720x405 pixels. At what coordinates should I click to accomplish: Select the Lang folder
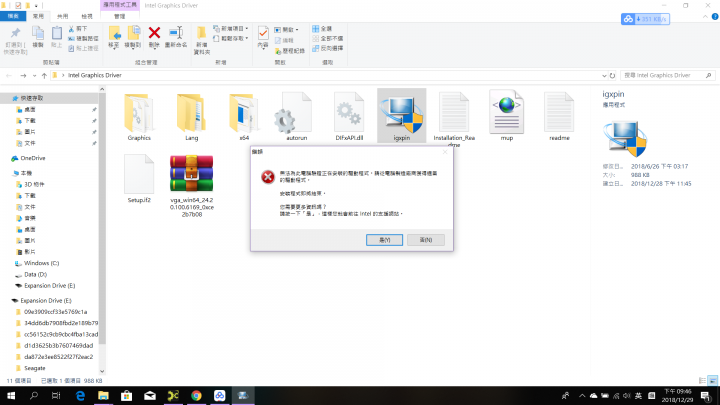pos(191,117)
